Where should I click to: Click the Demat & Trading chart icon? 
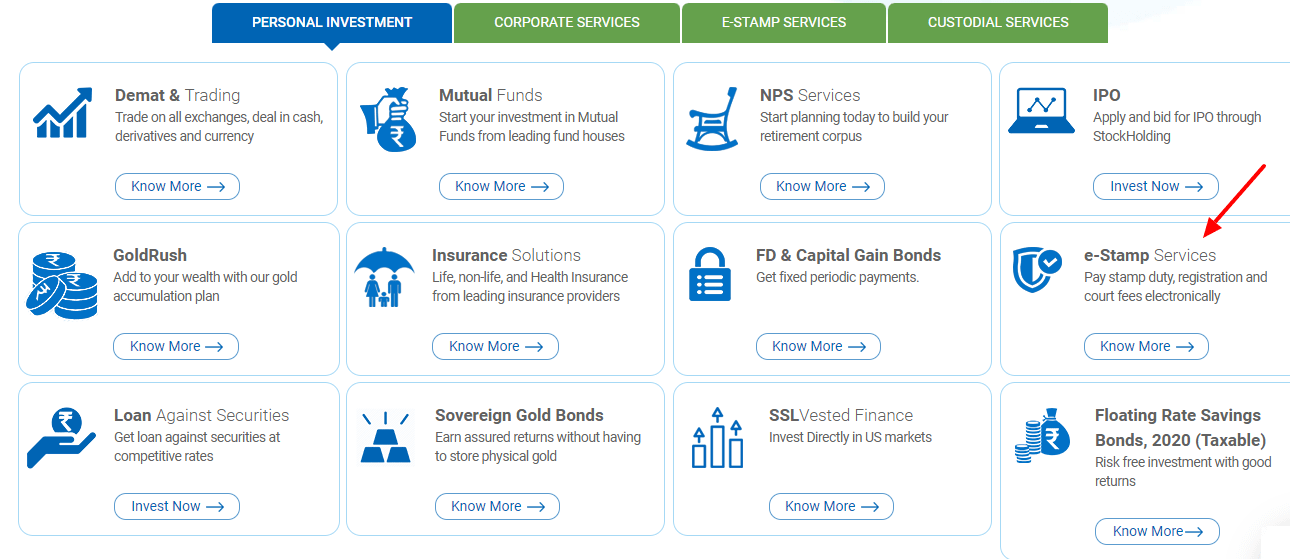pos(62,112)
